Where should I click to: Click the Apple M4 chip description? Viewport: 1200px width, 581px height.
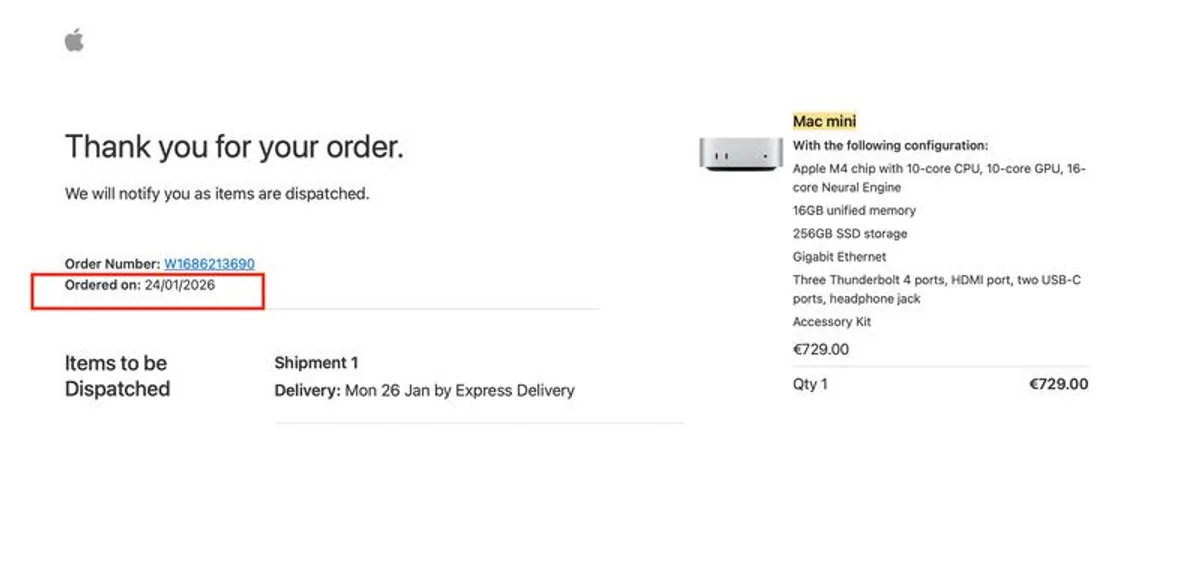pyautogui.click(x=938, y=178)
